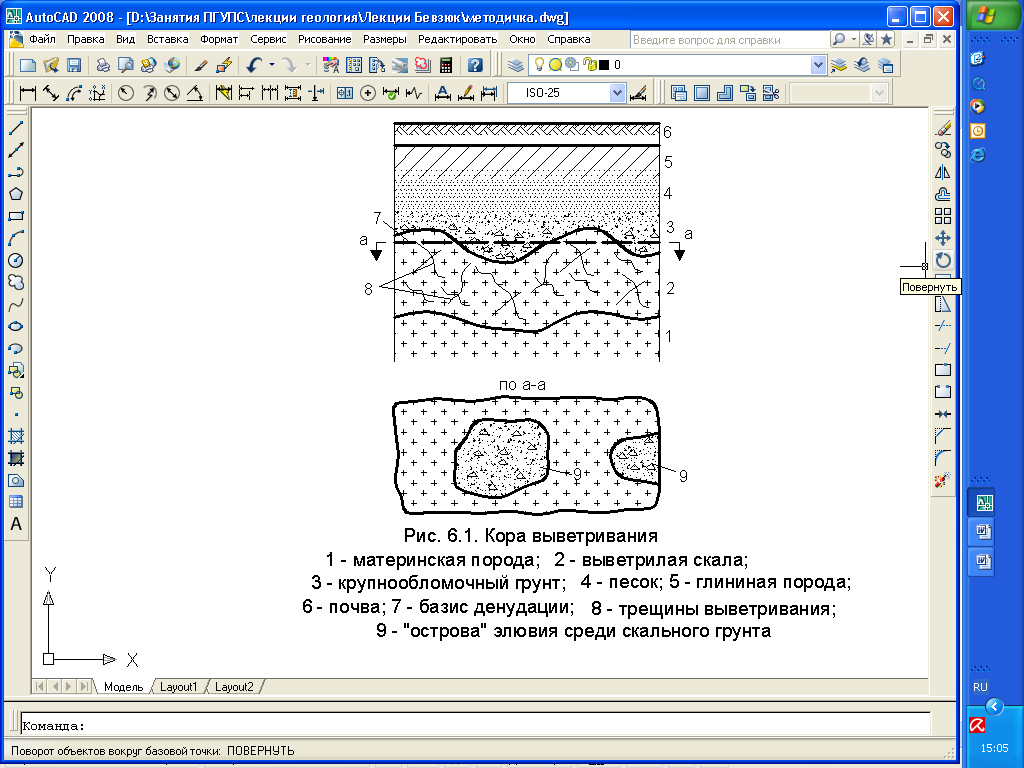Open the Undo history dropdown arrow

pyautogui.click(x=272, y=65)
